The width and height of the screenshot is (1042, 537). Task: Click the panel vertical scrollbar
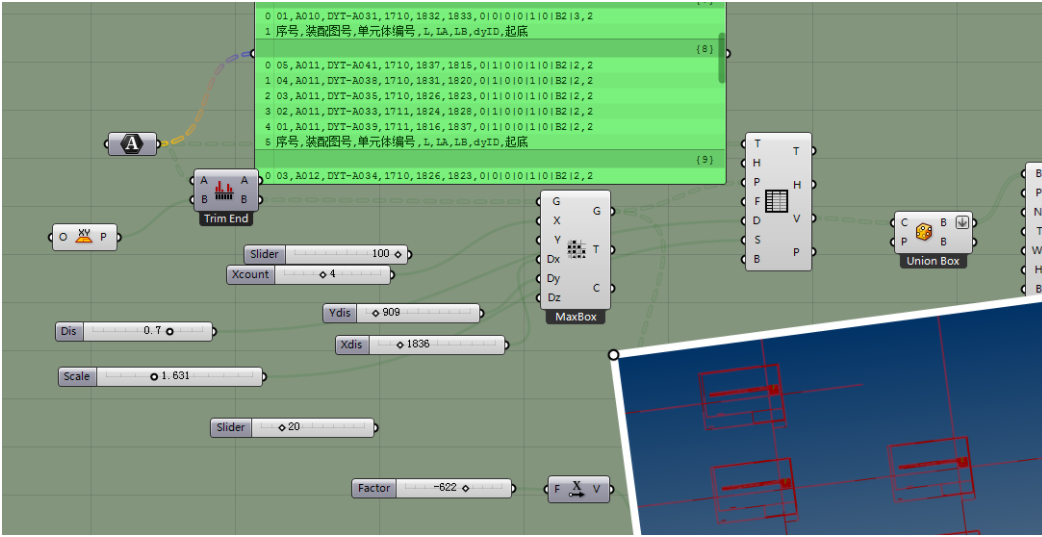point(721,58)
